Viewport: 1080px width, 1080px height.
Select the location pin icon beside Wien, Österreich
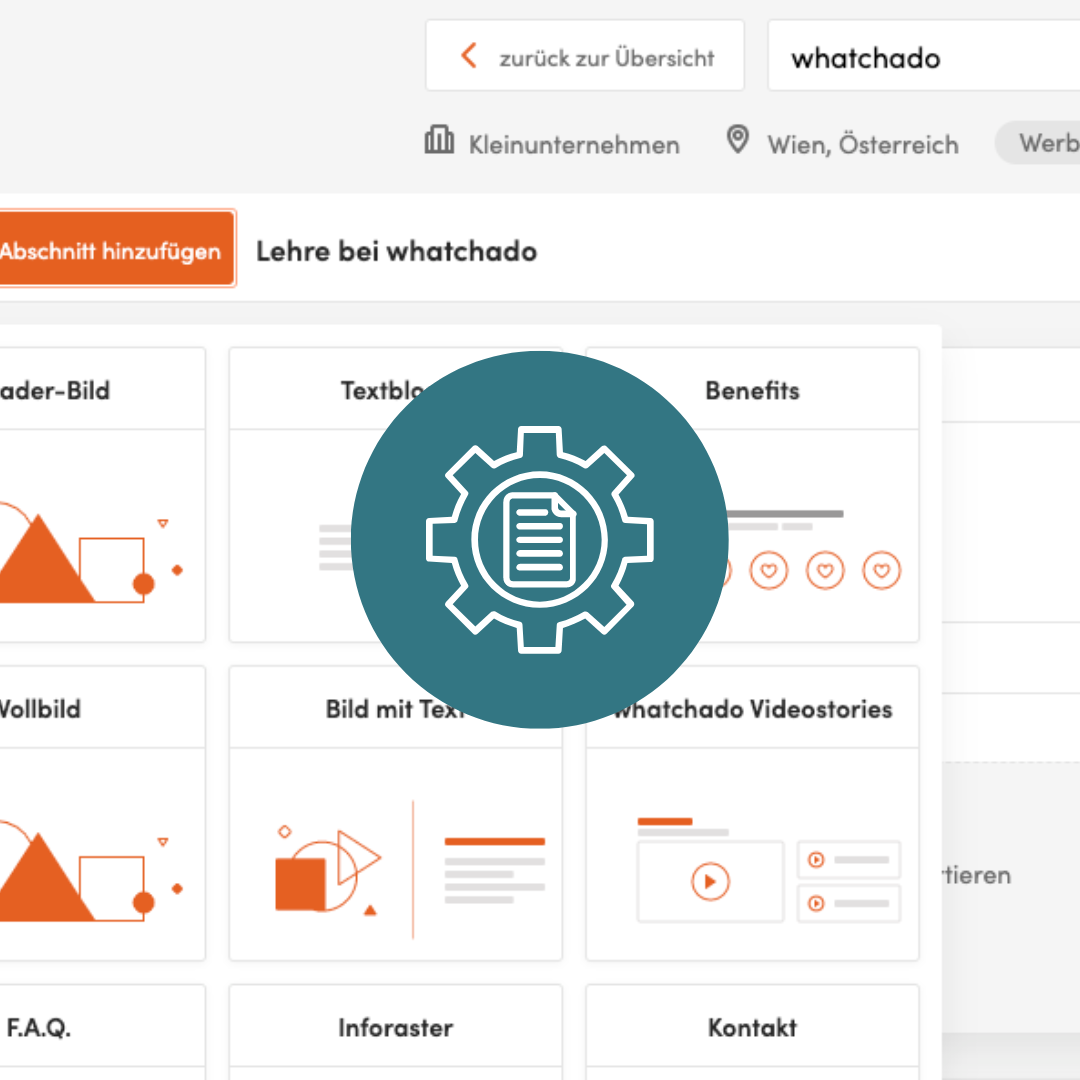coord(737,139)
